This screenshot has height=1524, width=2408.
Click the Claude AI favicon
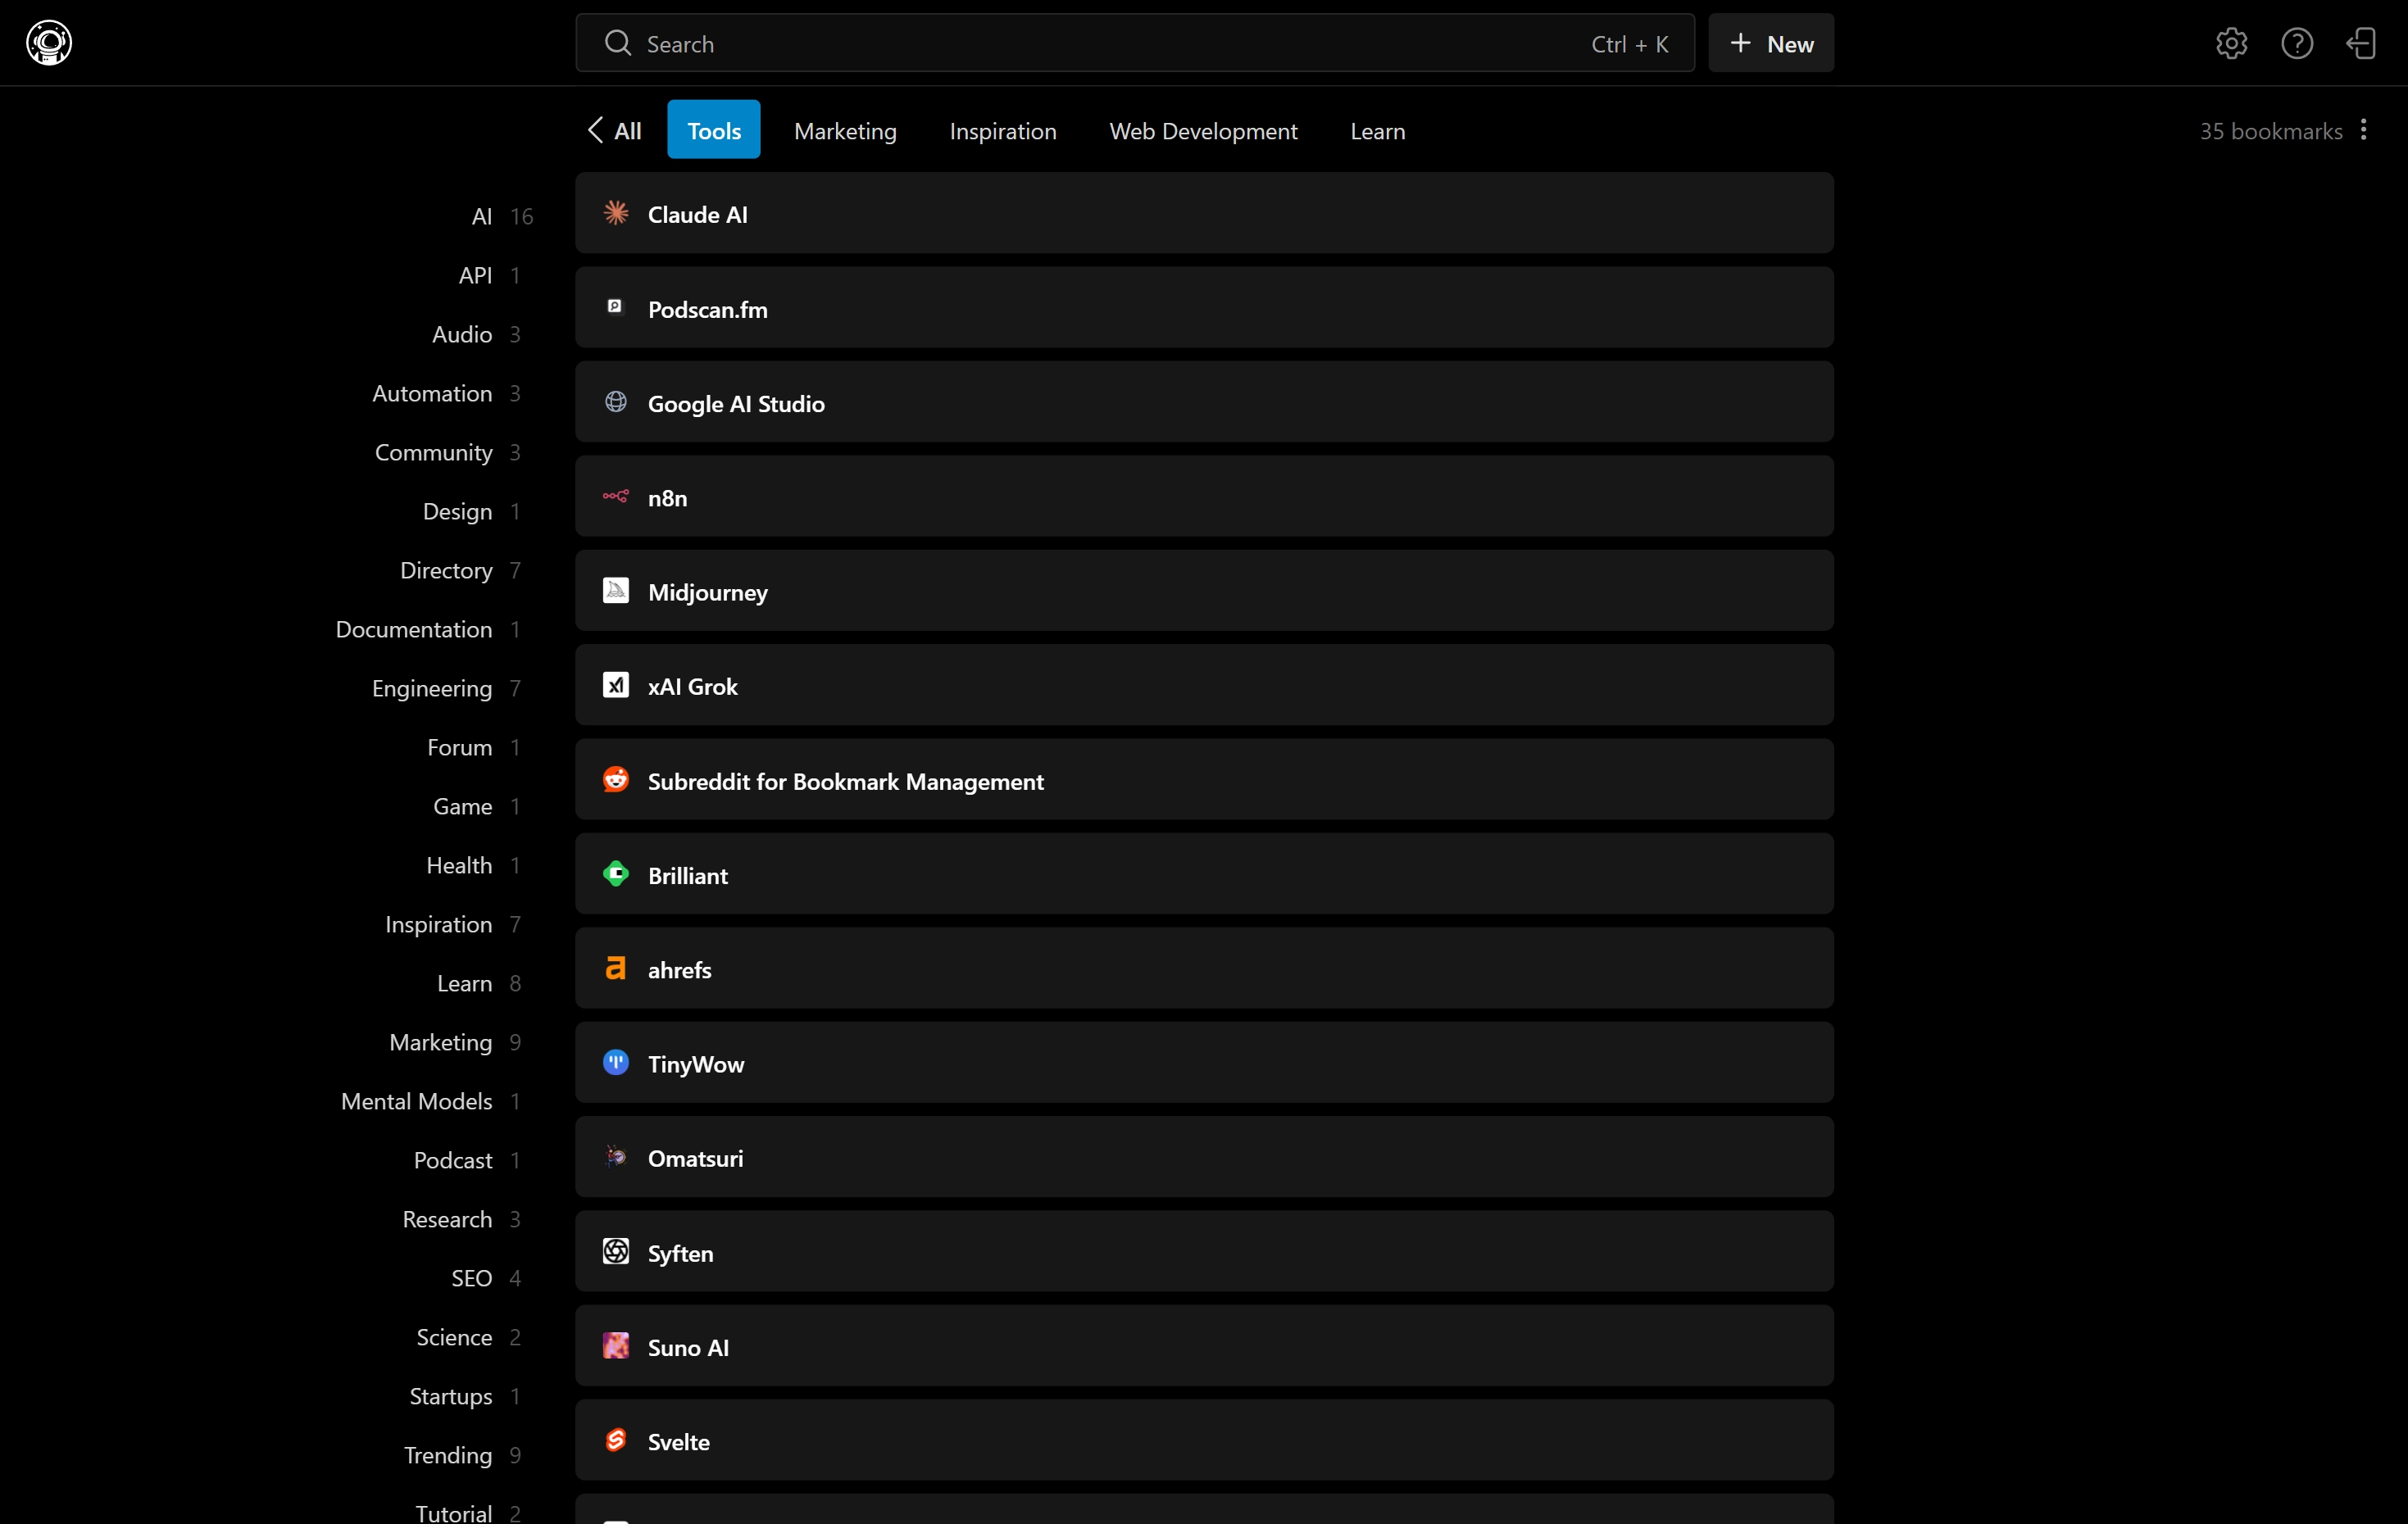616,213
